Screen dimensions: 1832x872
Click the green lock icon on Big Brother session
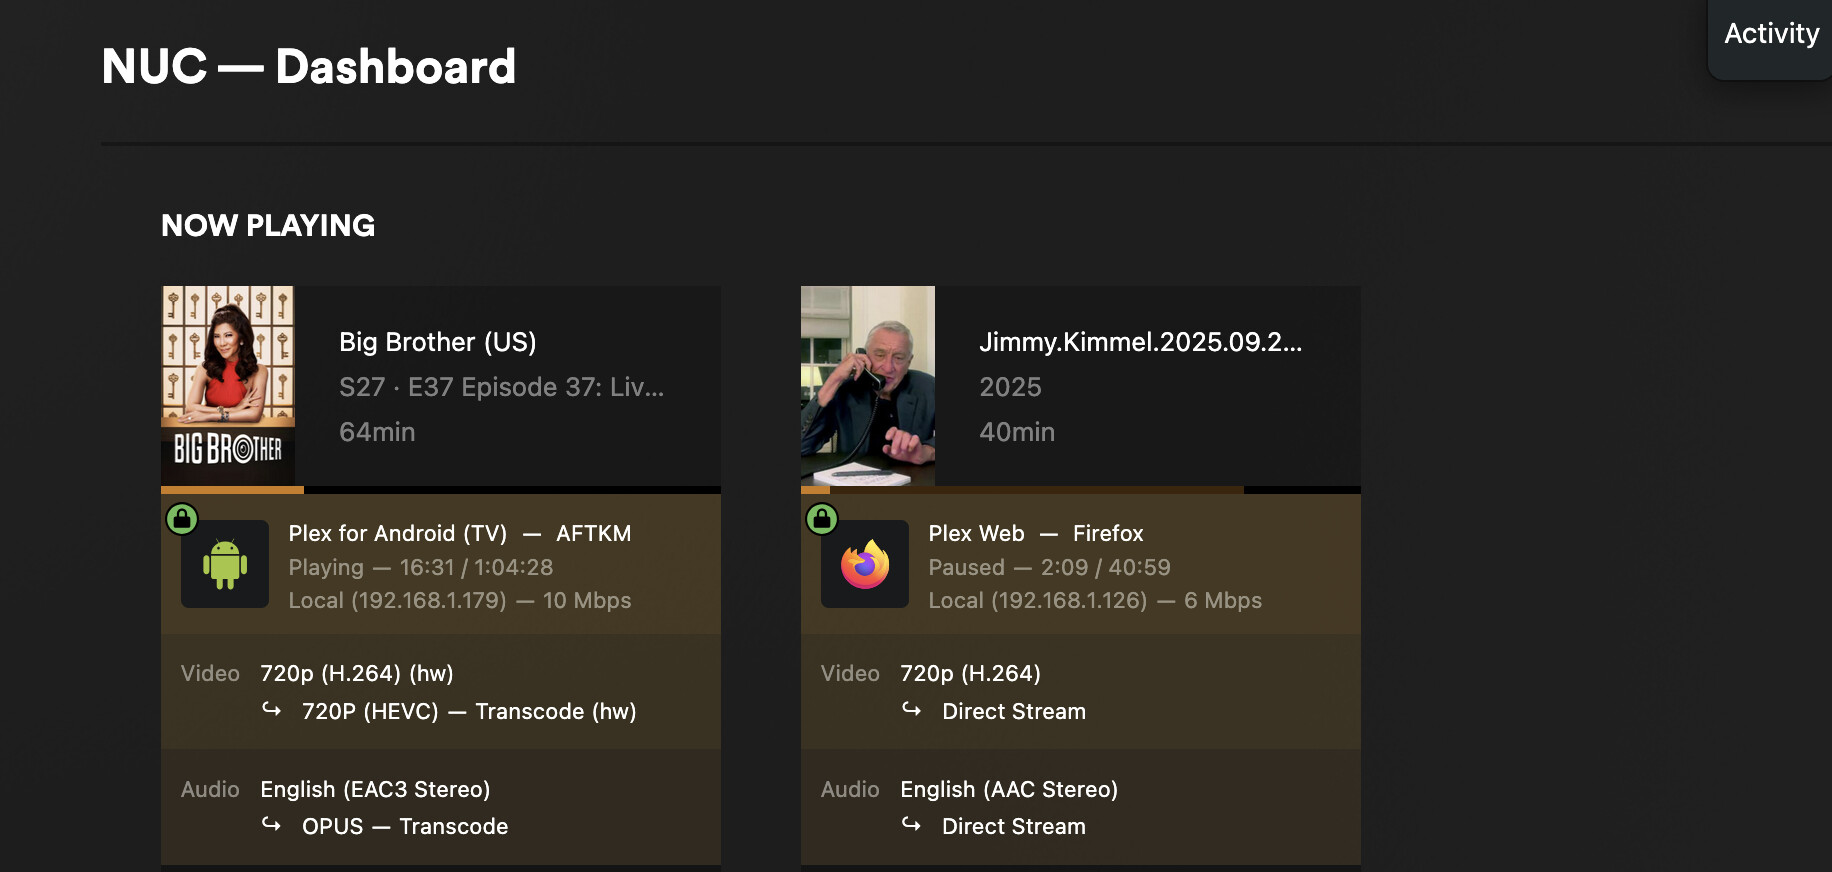pos(182,519)
